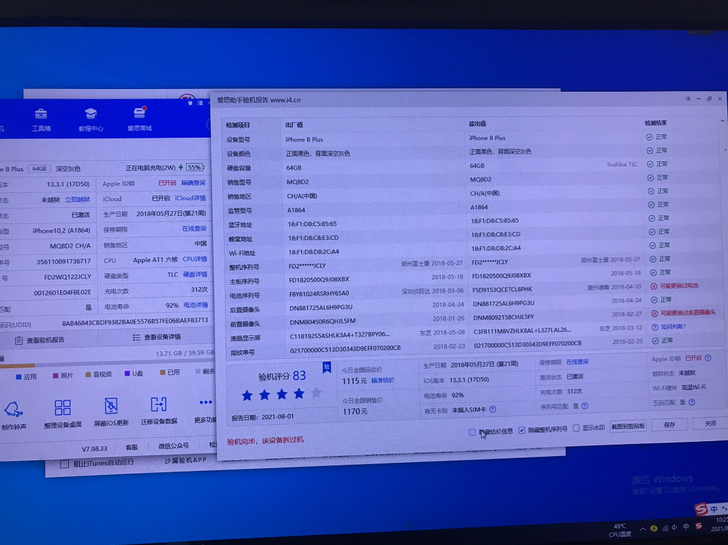
Task: Click 在线查询 warranty link in report window
Action: (577, 362)
